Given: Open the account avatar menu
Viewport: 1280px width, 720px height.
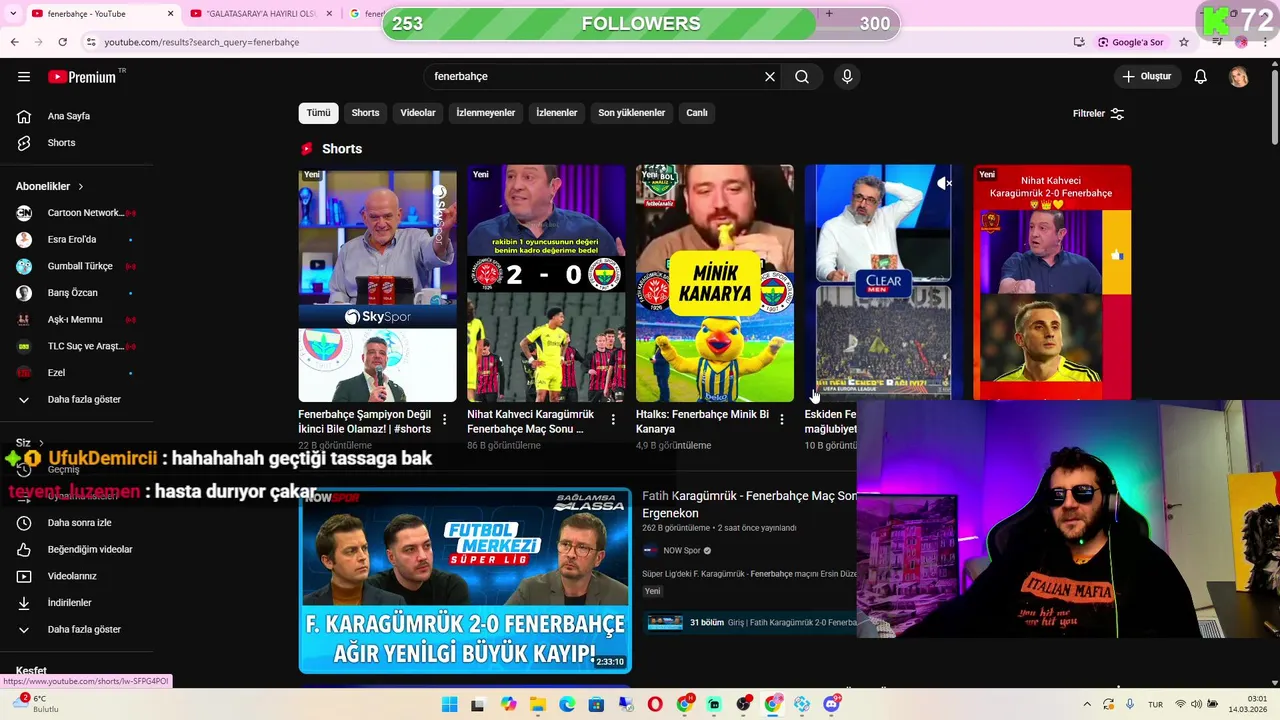Looking at the screenshot, I should pos(1239,77).
